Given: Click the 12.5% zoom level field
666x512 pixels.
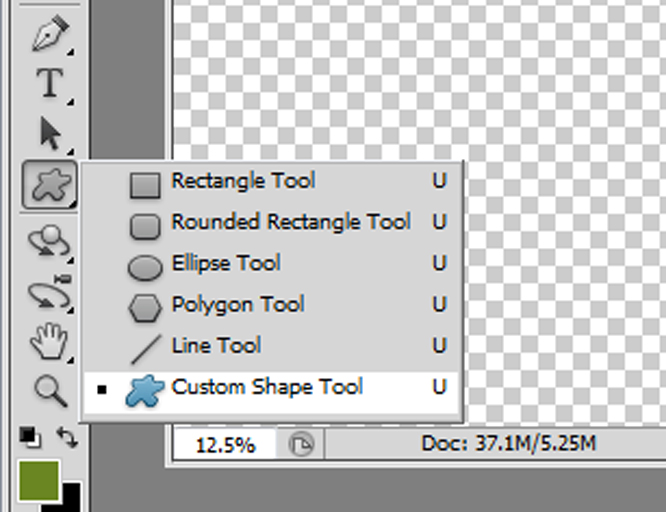Looking at the screenshot, I should click(x=225, y=444).
